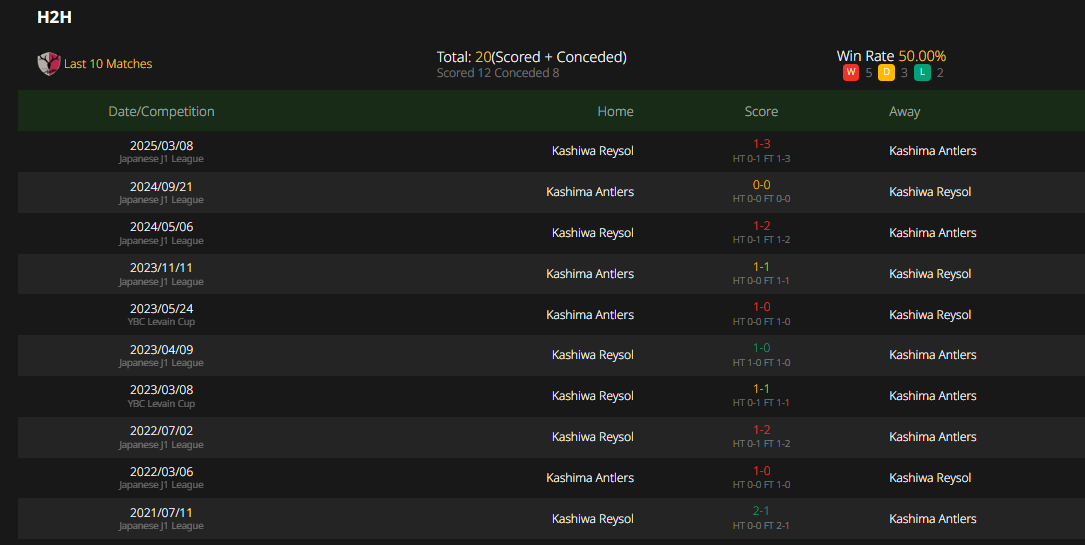The height and width of the screenshot is (545, 1085).
Task: Open the 1-1 score on 2023/03/08
Action: coord(761,389)
